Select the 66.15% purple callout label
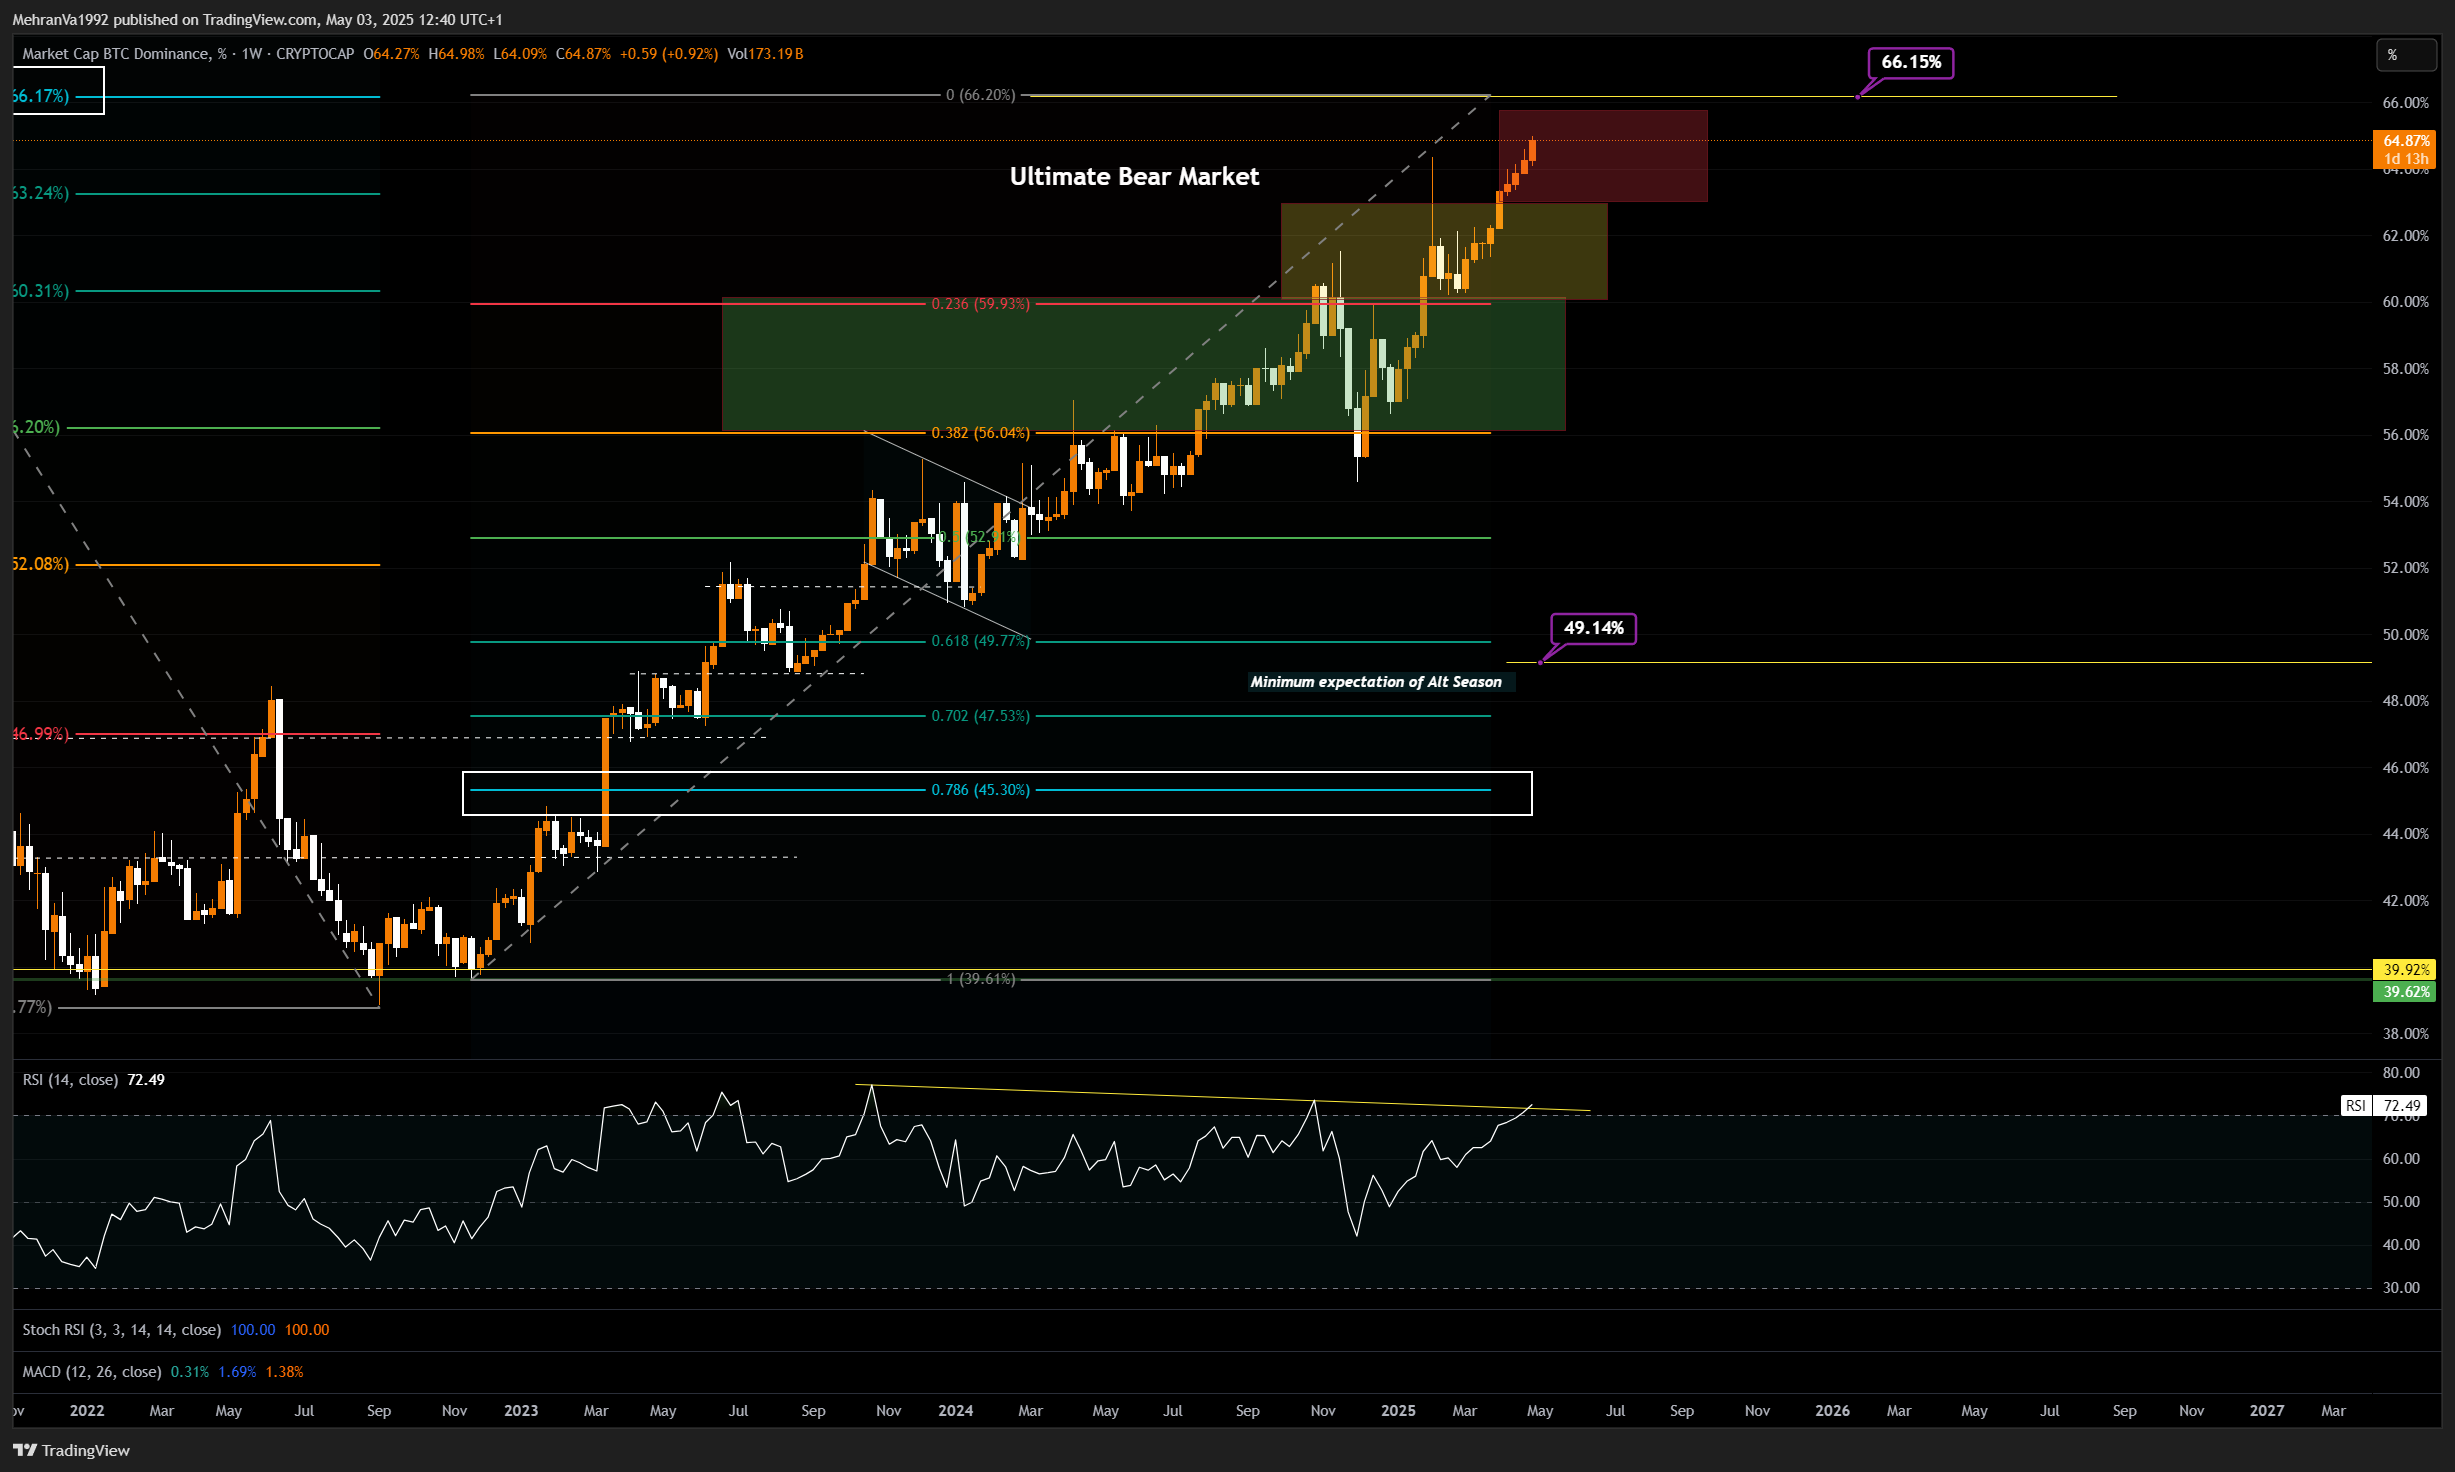 pos(1911,62)
